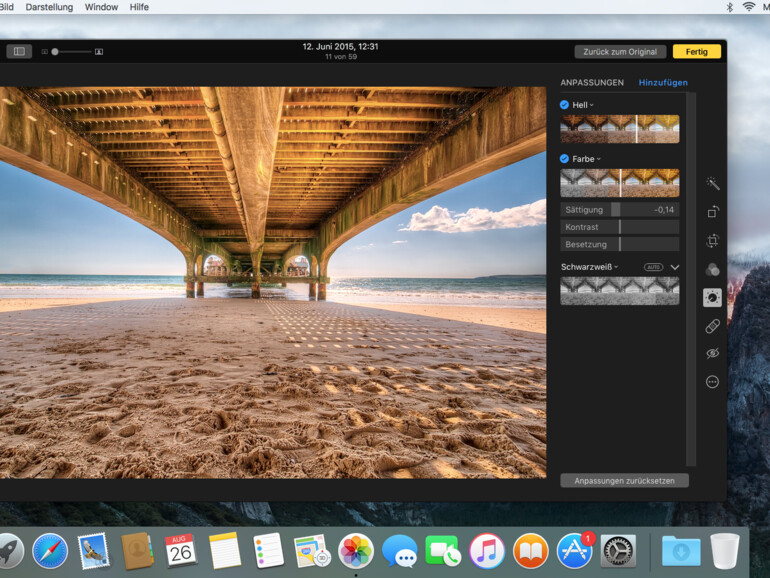Open the Darstellung menu
Viewport: 770px width, 578px height.
point(49,7)
